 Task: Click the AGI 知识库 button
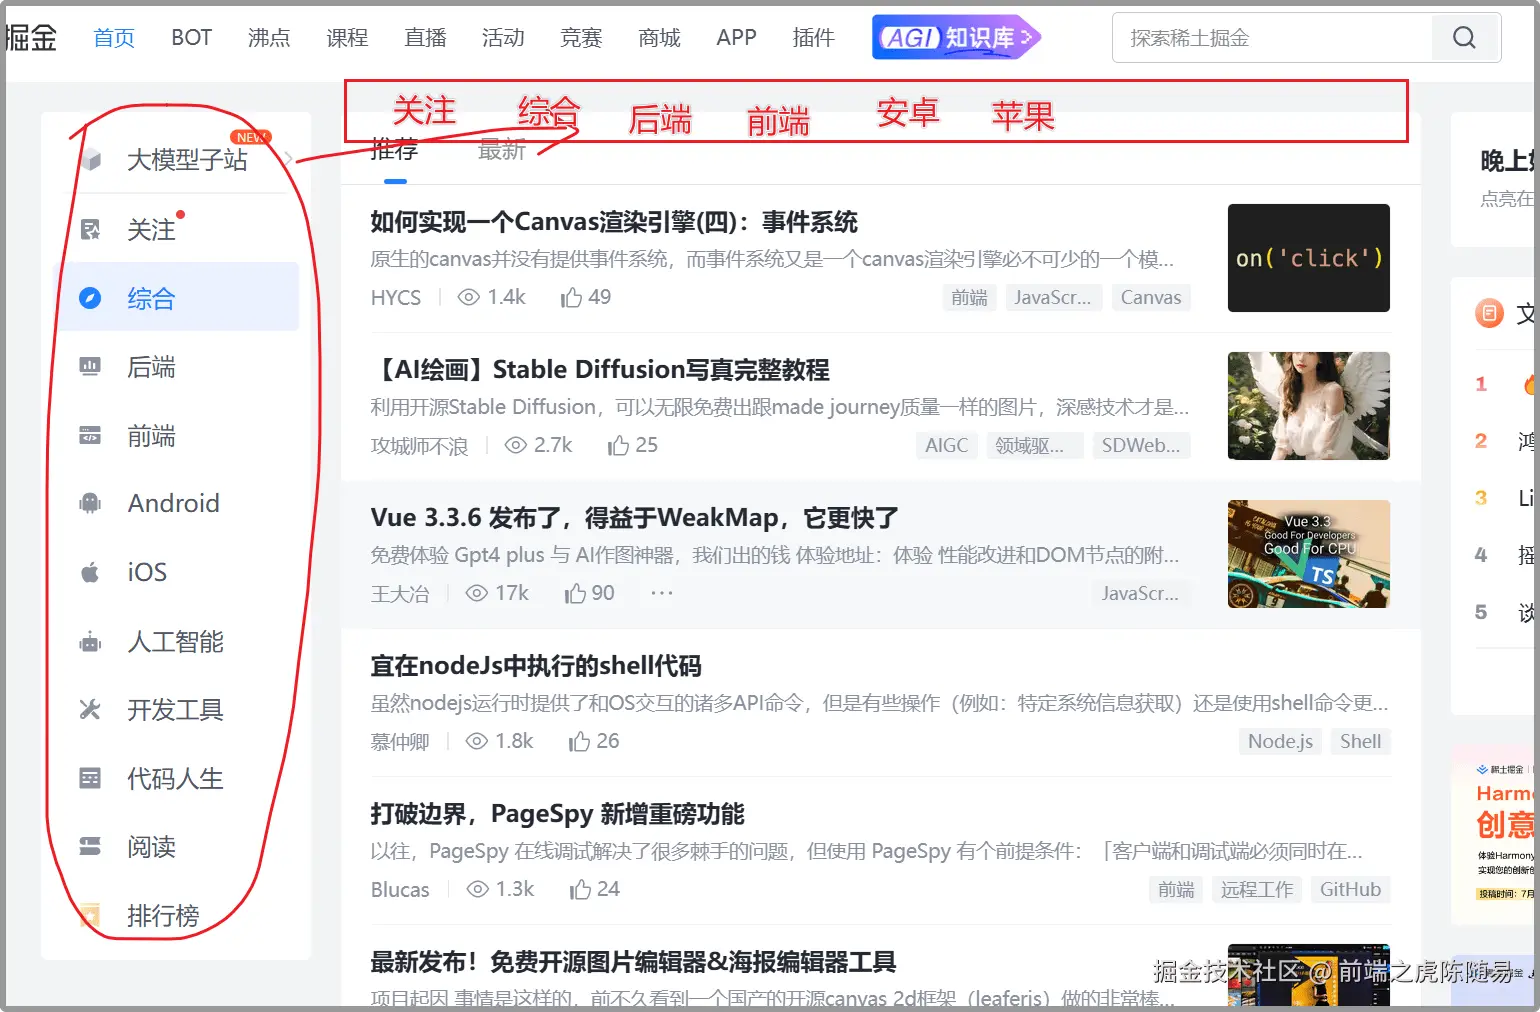tap(955, 37)
